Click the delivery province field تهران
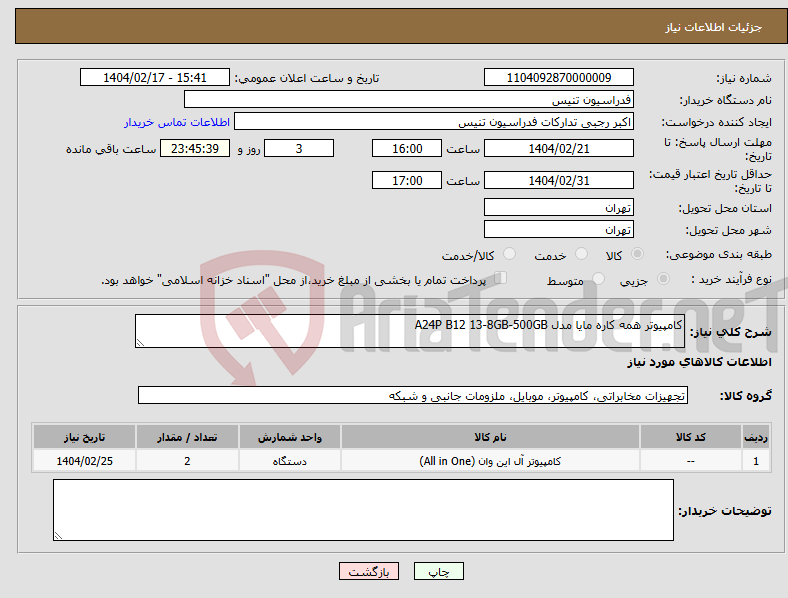Screen dimensions: 788x598 point(558,208)
